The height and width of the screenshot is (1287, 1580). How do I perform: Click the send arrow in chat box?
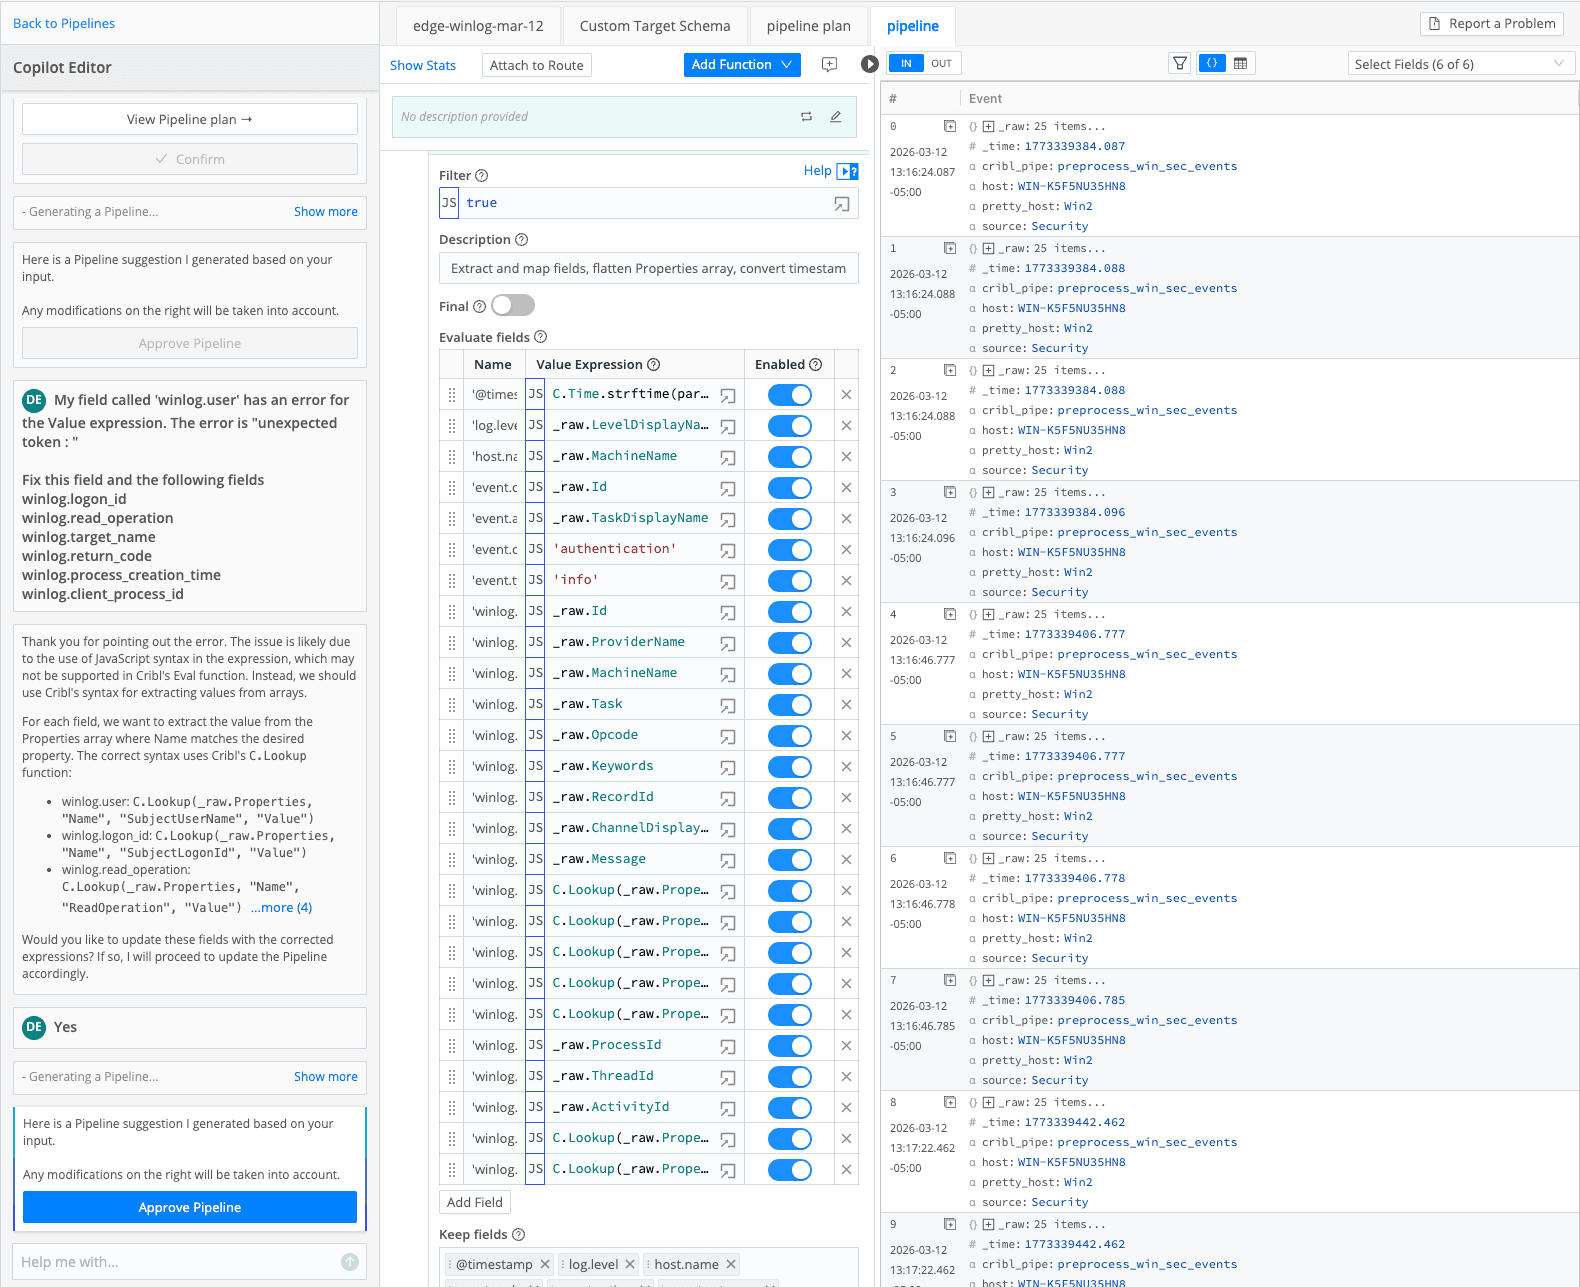point(350,1262)
